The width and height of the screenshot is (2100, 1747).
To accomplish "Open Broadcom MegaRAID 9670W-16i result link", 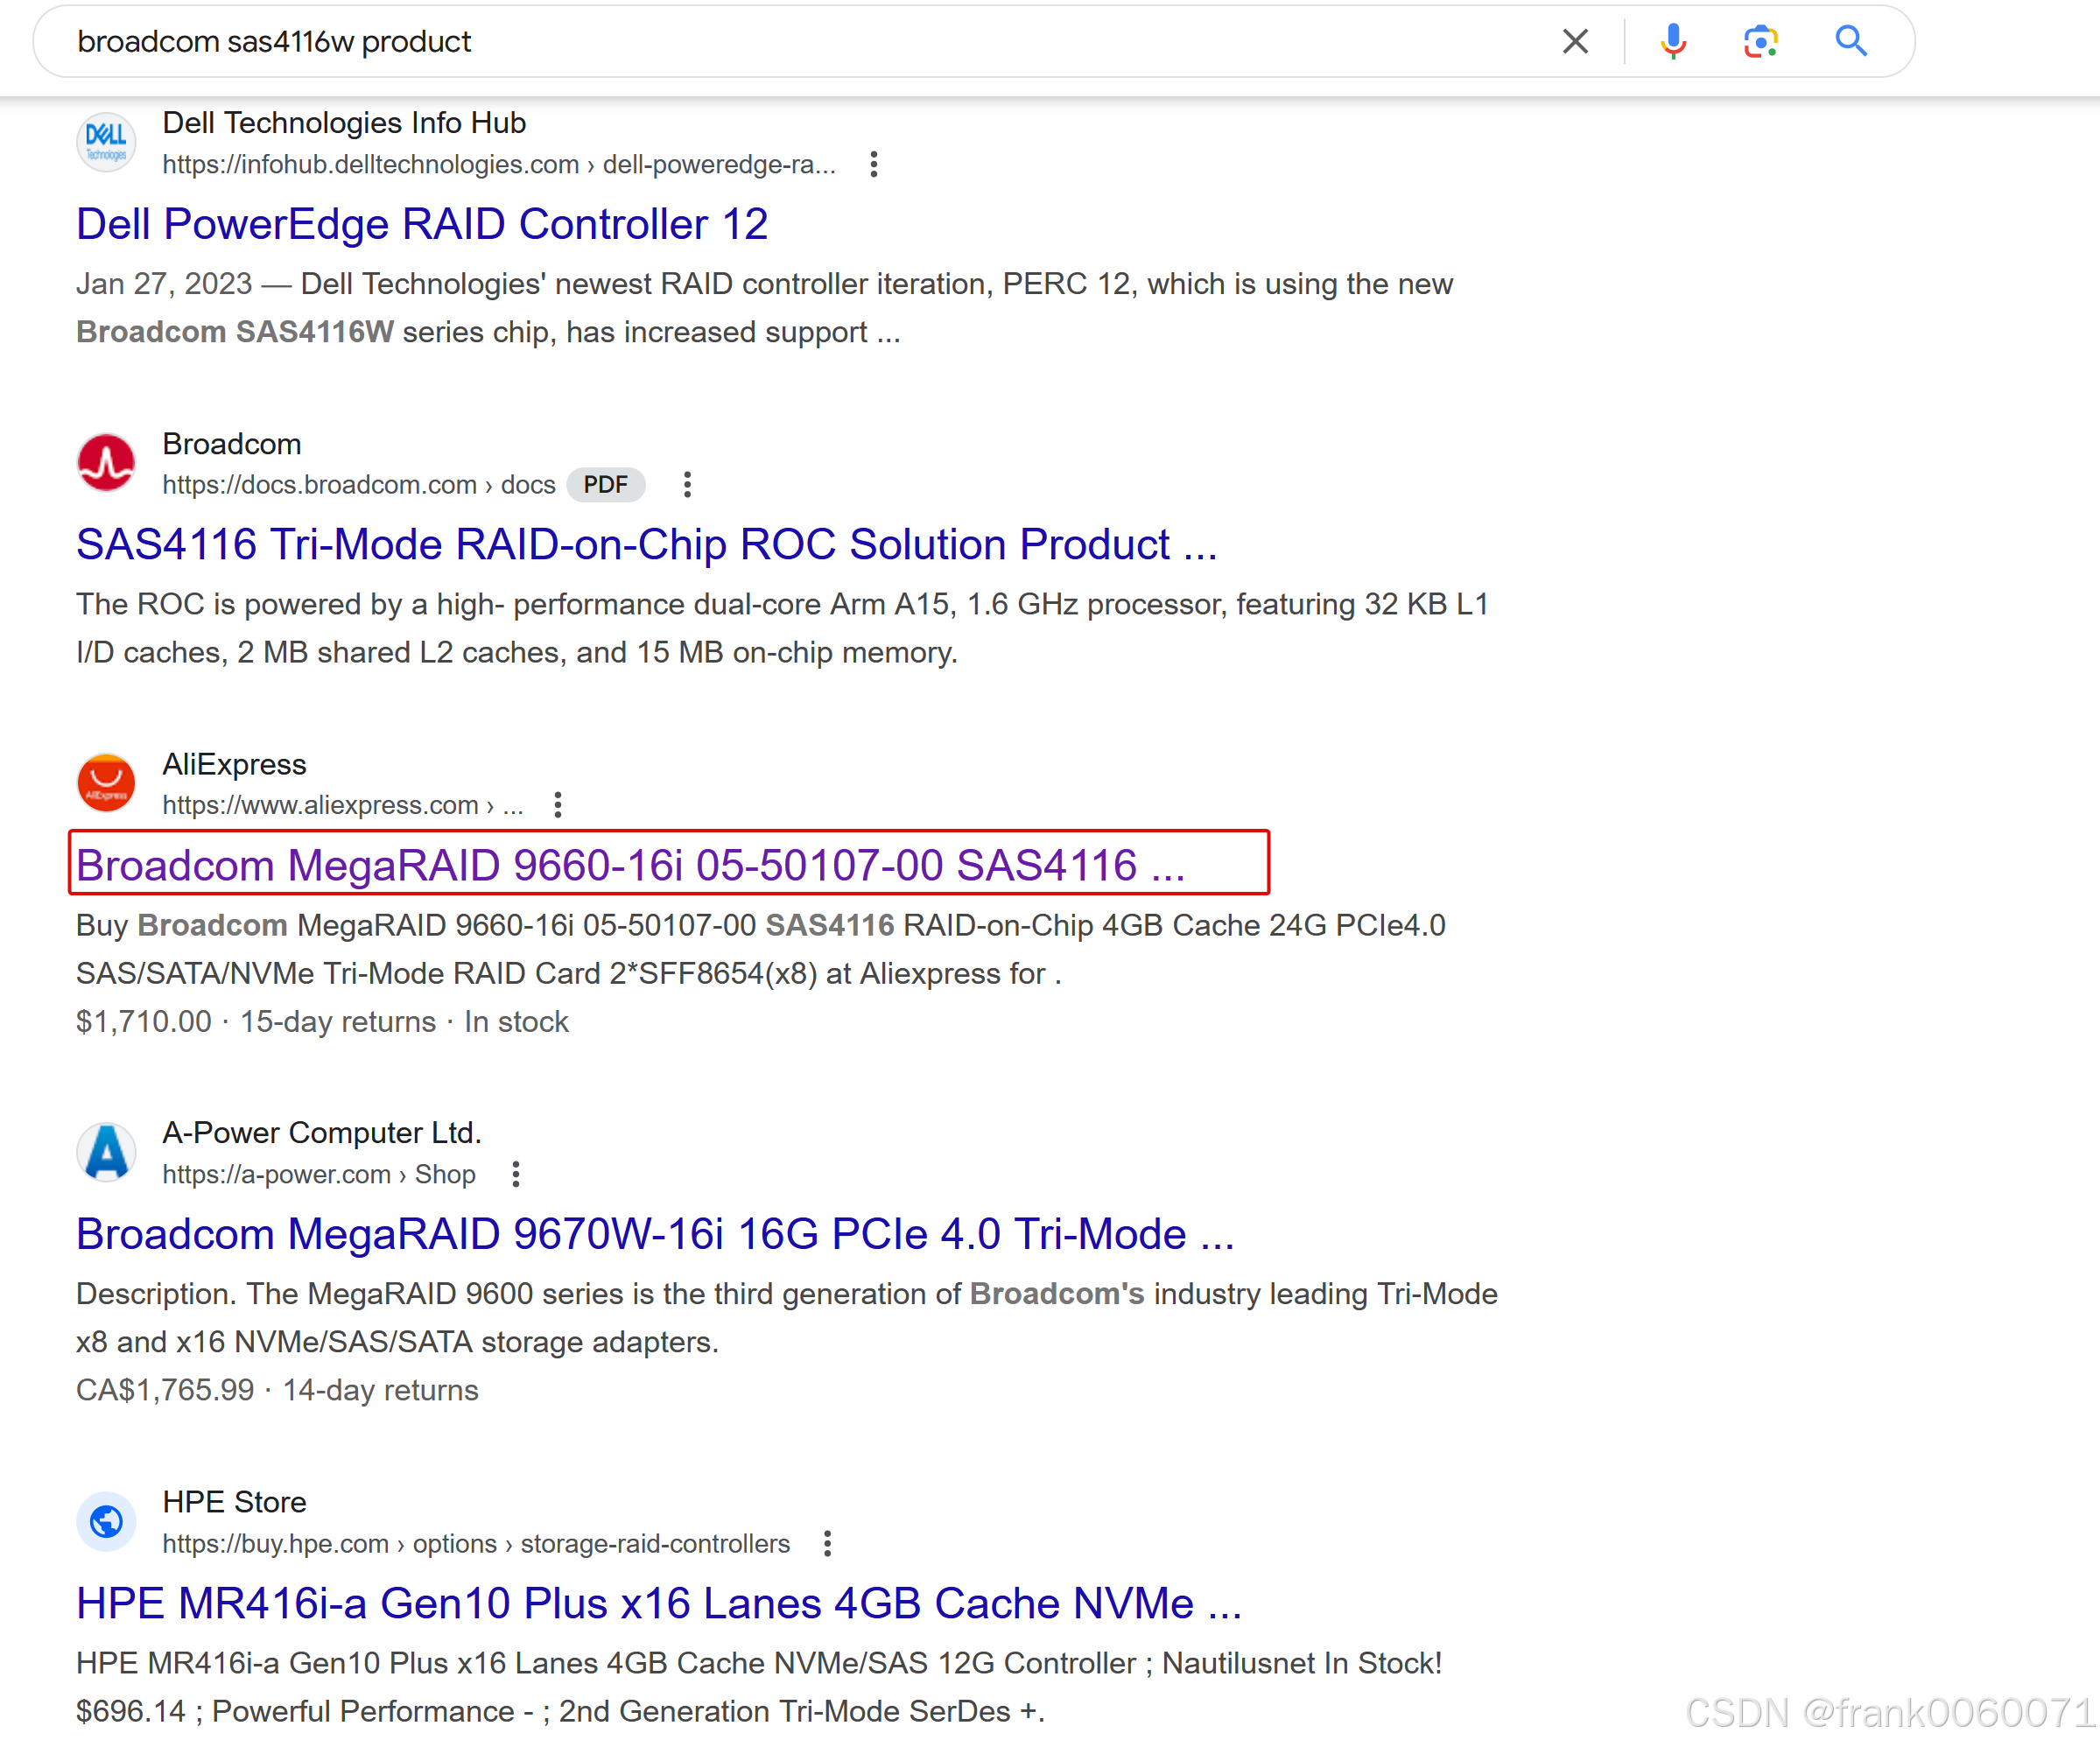I will (655, 1234).
